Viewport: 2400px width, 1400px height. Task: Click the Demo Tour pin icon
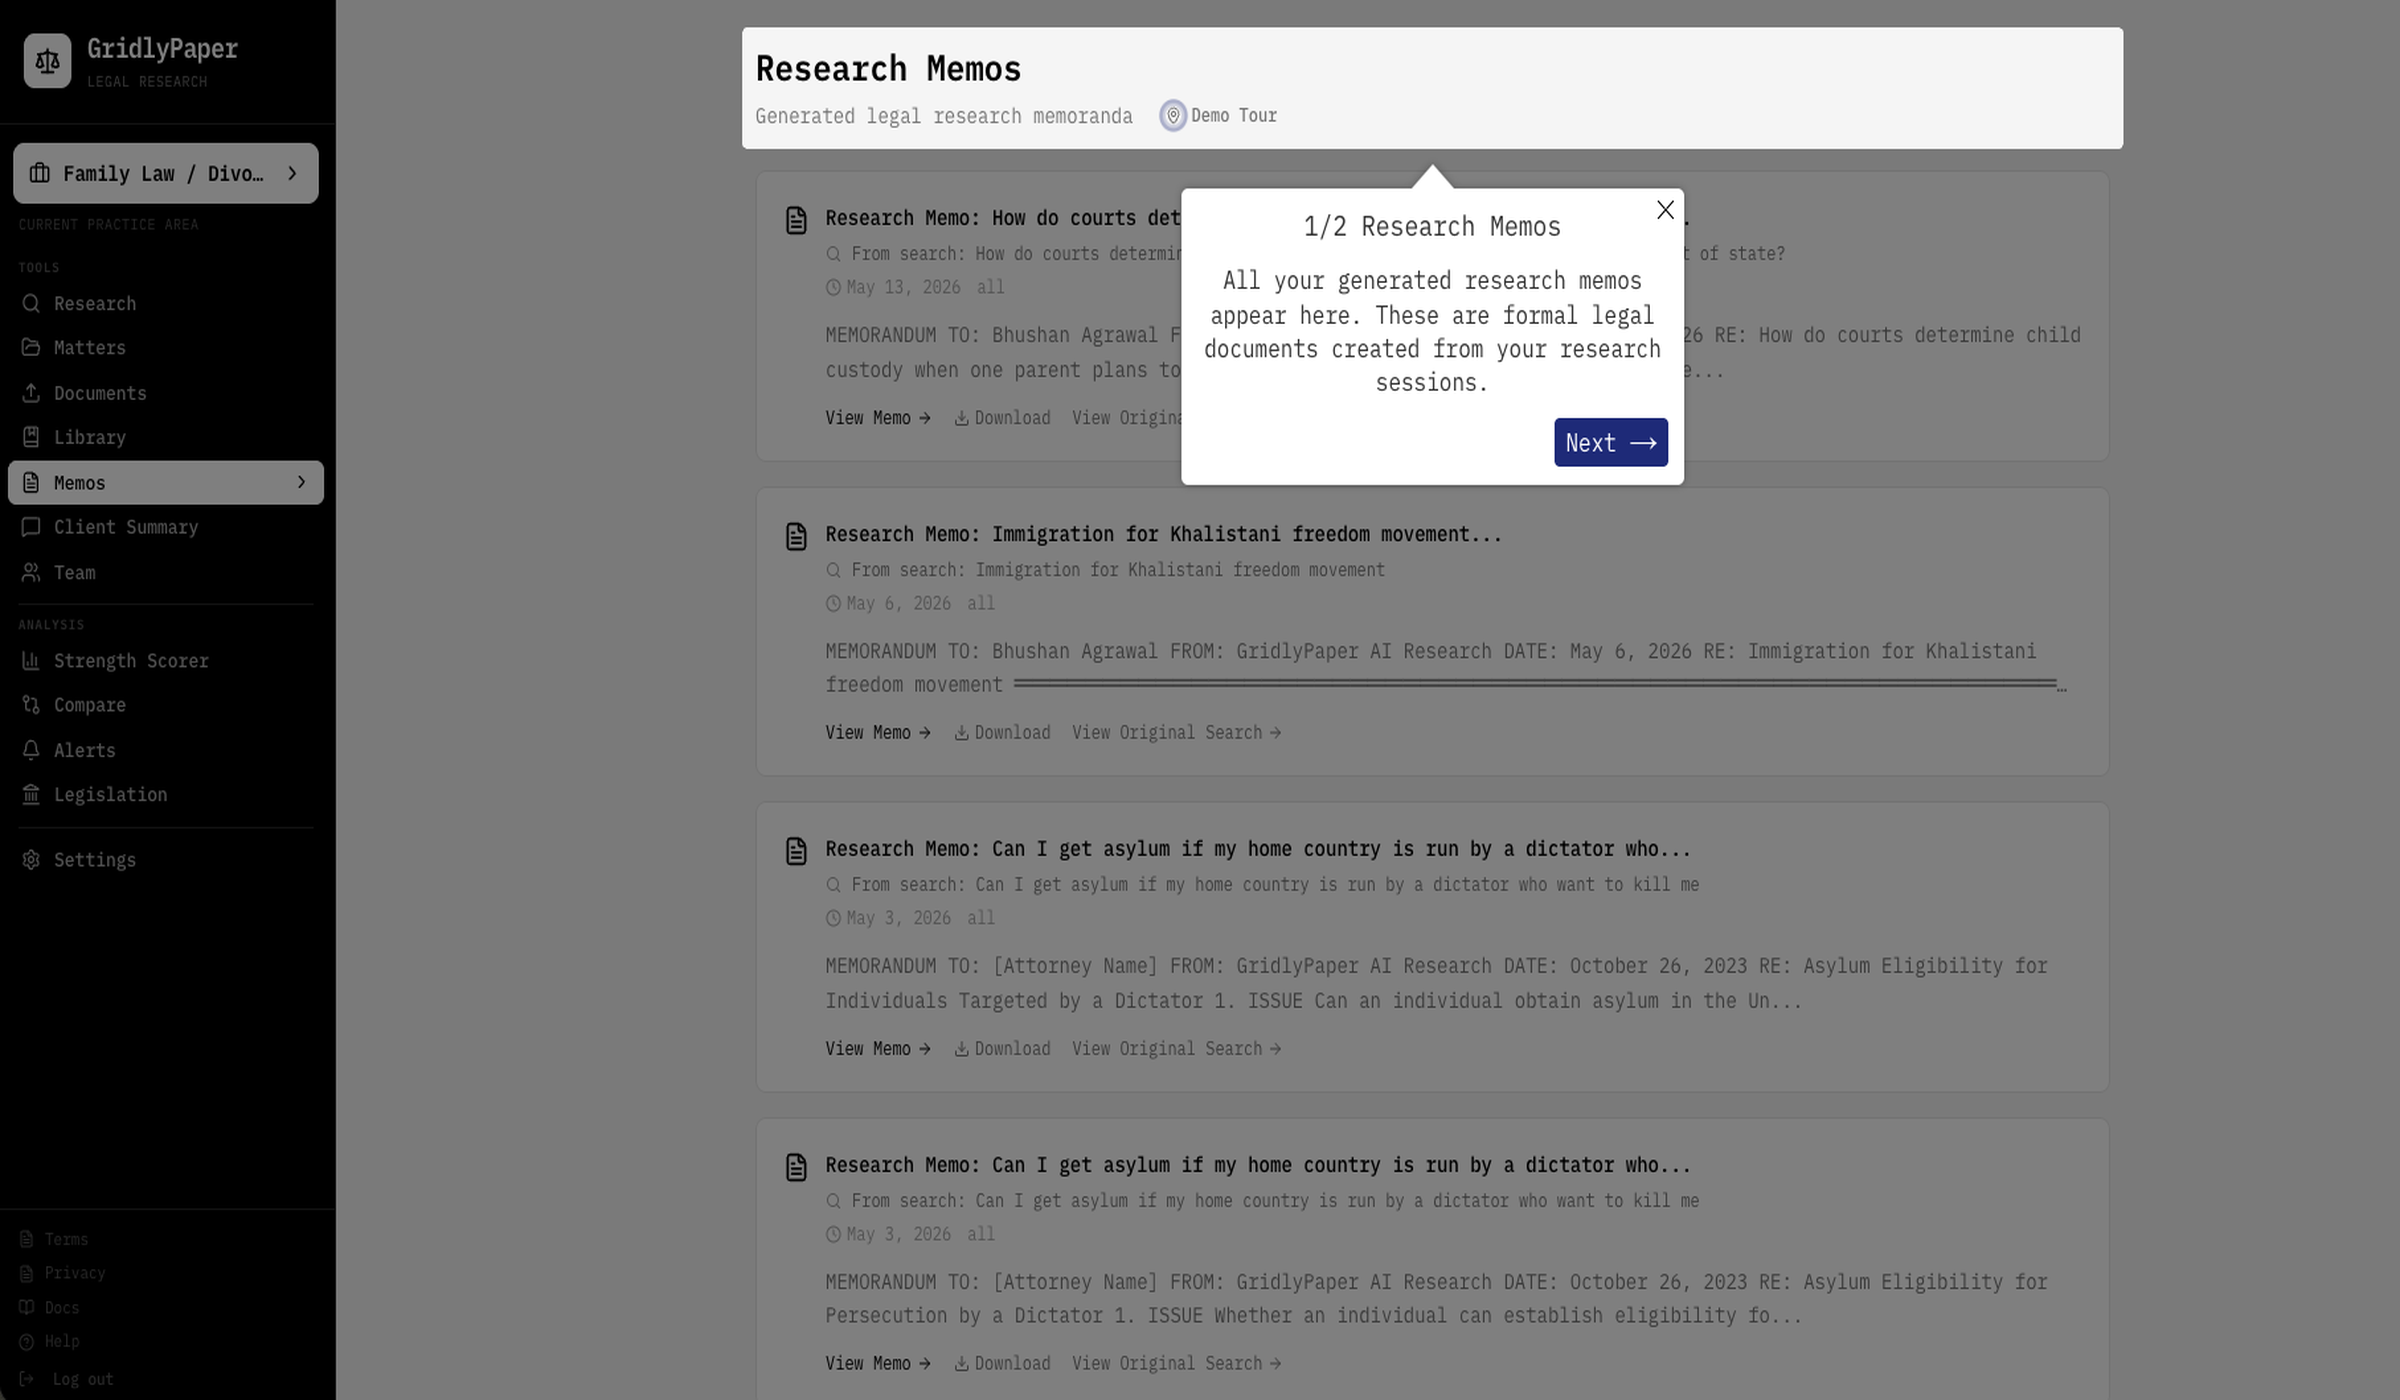[1173, 116]
